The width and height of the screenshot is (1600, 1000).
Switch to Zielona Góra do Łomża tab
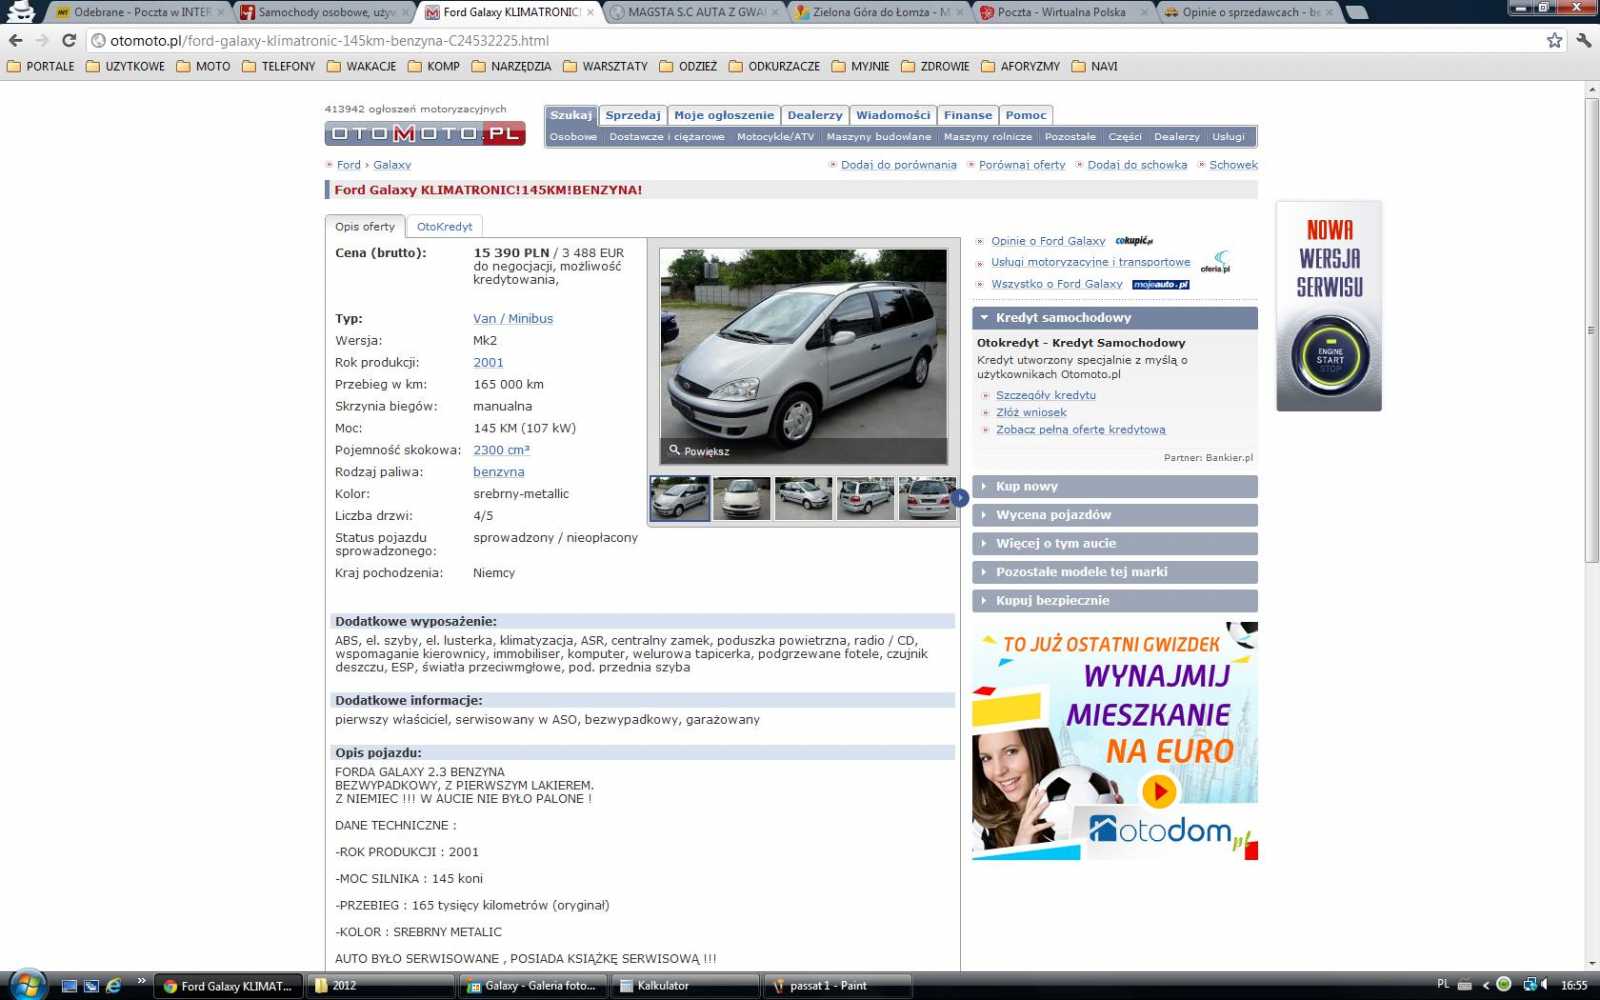tap(880, 12)
